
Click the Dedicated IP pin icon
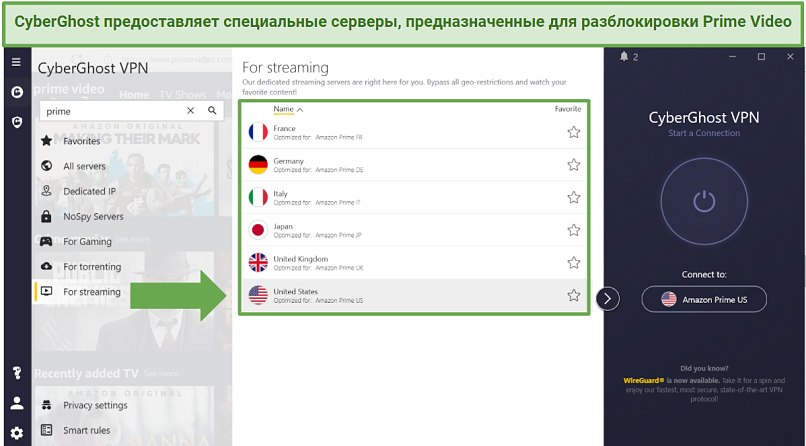point(46,191)
